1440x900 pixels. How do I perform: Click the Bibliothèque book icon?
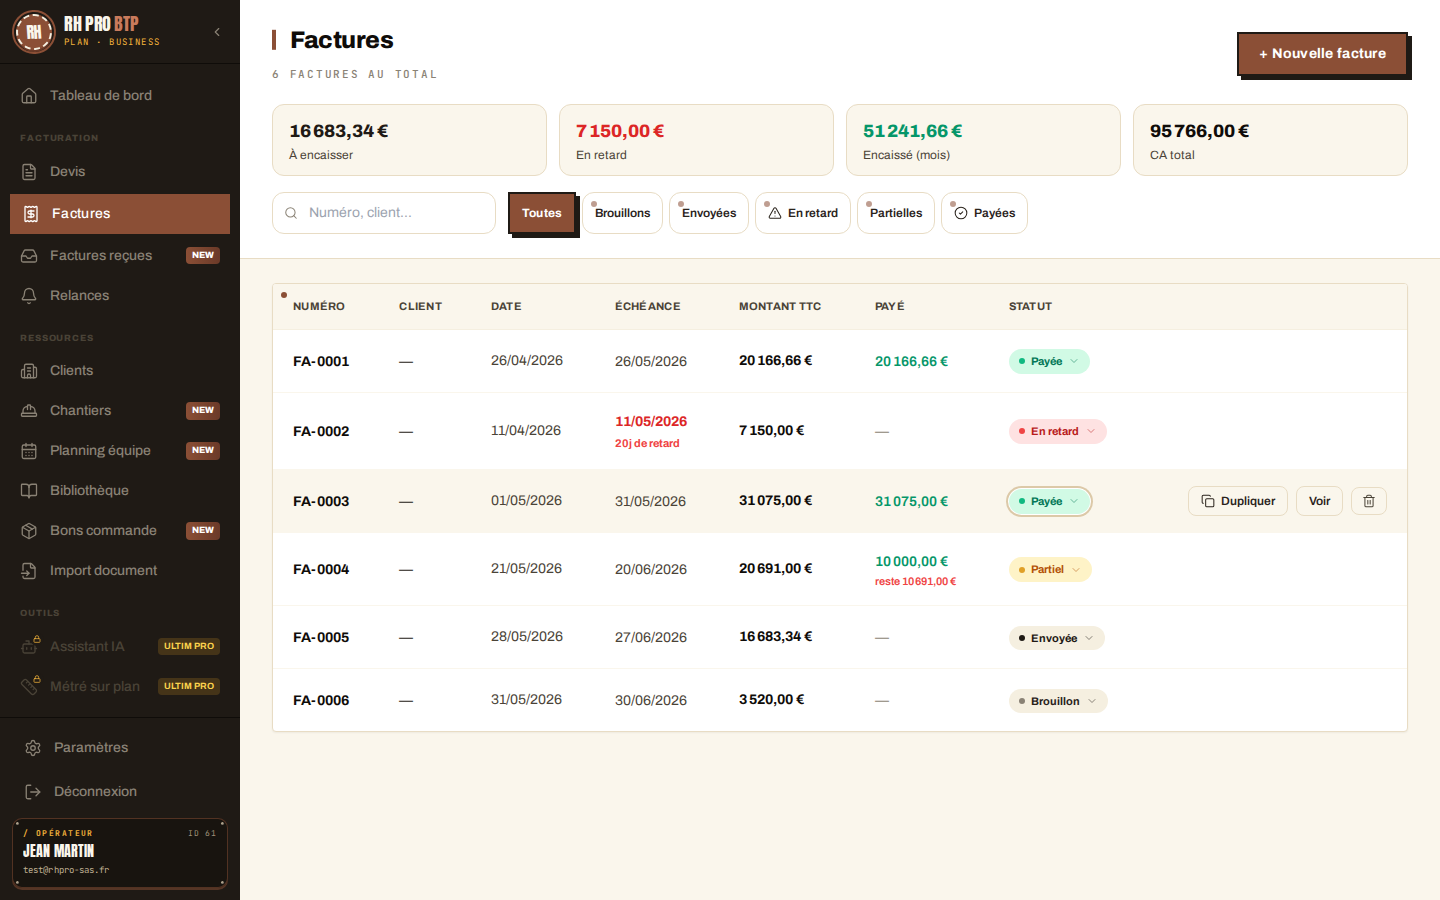(x=29, y=491)
